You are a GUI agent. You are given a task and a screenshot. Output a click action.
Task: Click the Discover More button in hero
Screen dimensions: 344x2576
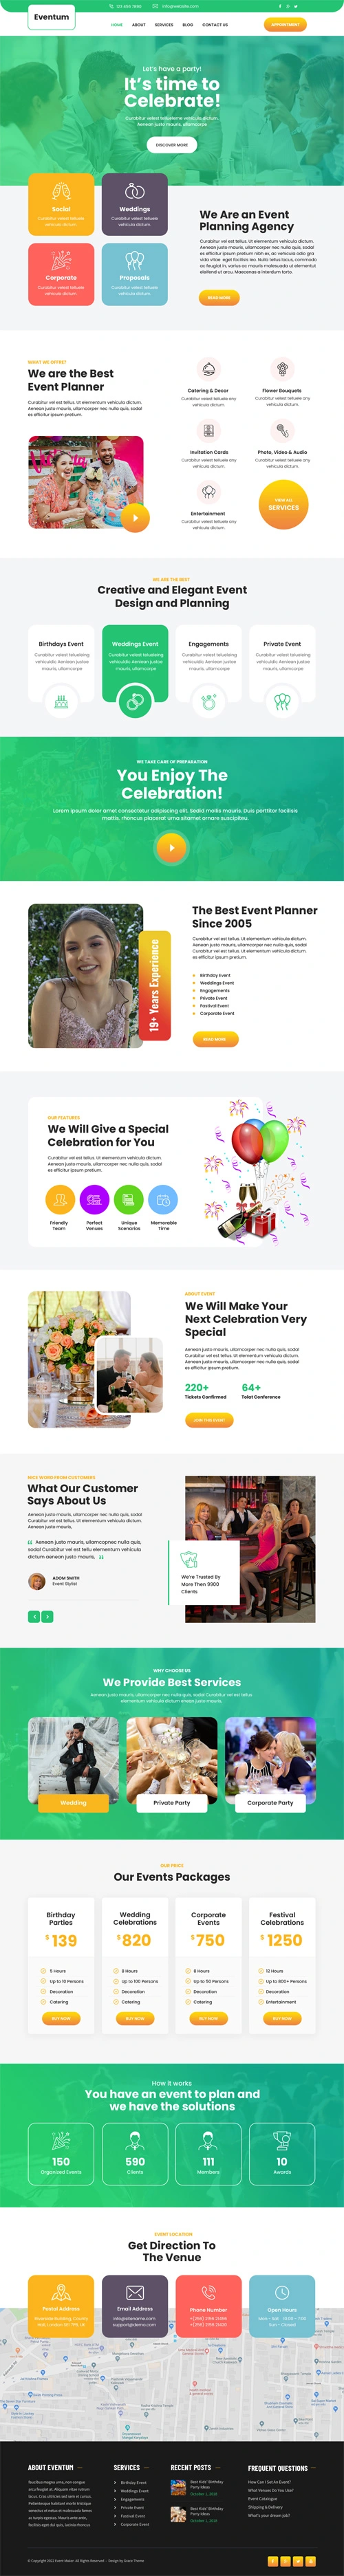click(x=172, y=144)
